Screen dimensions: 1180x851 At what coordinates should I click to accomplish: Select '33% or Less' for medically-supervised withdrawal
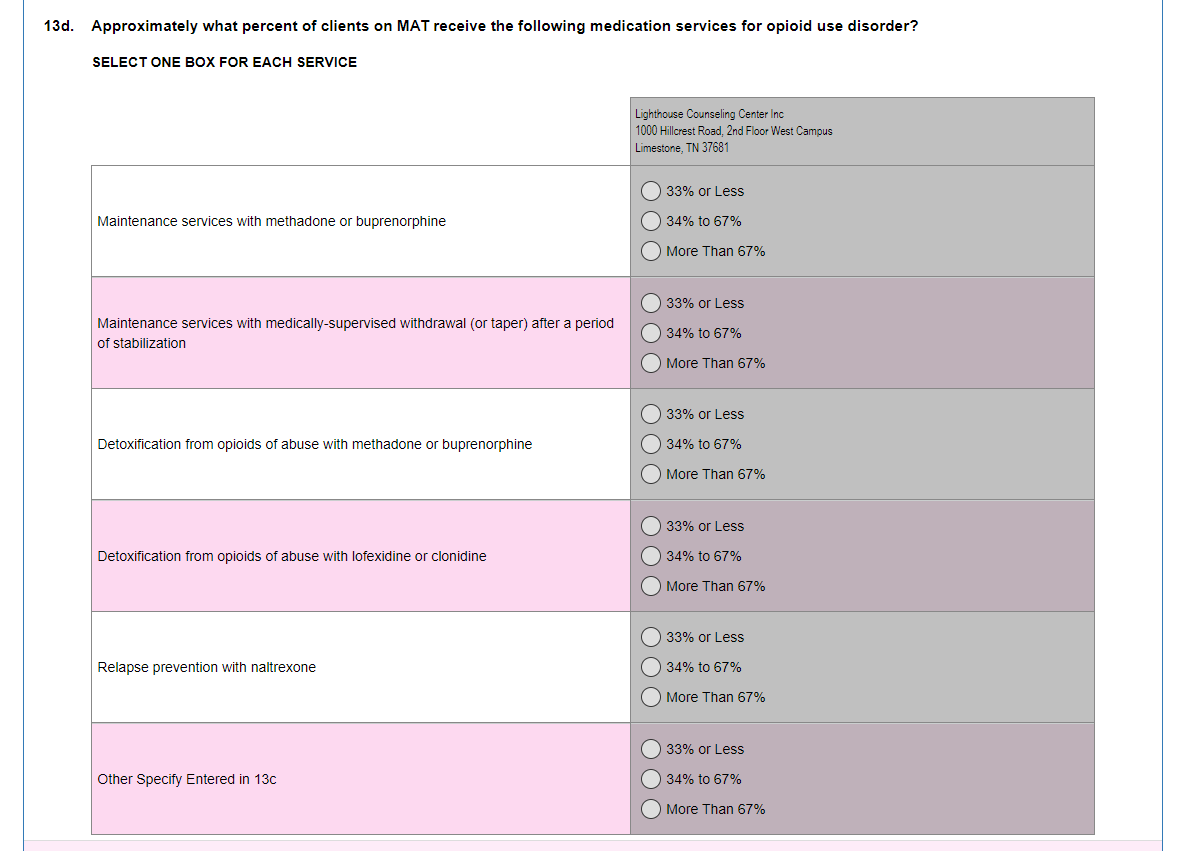(651, 303)
